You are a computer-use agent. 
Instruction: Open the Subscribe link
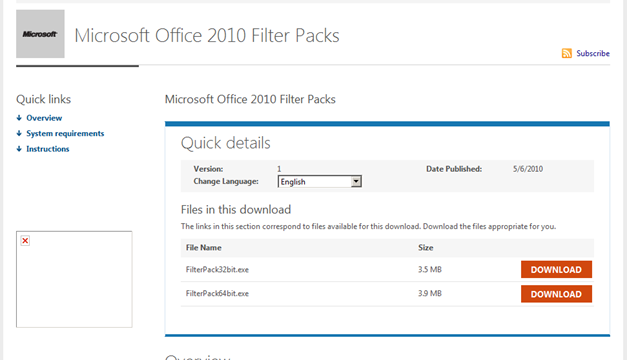point(593,53)
